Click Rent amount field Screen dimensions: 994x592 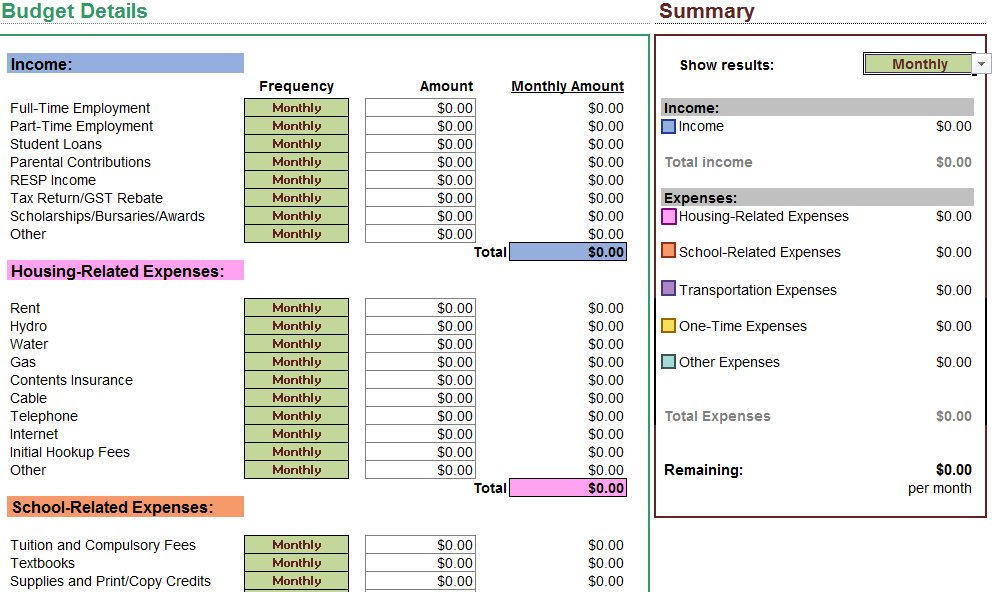420,307
